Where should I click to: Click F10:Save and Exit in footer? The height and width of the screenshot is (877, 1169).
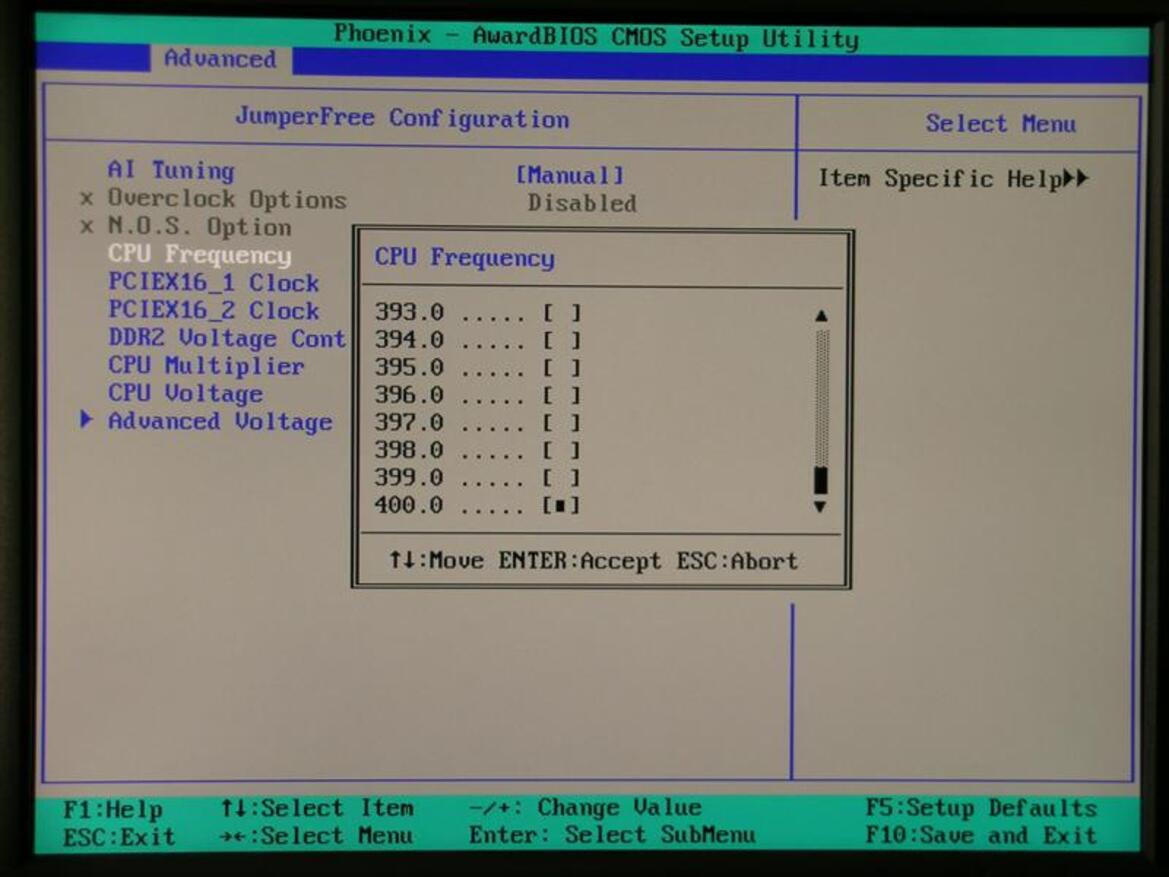click(x=981, y=835)
